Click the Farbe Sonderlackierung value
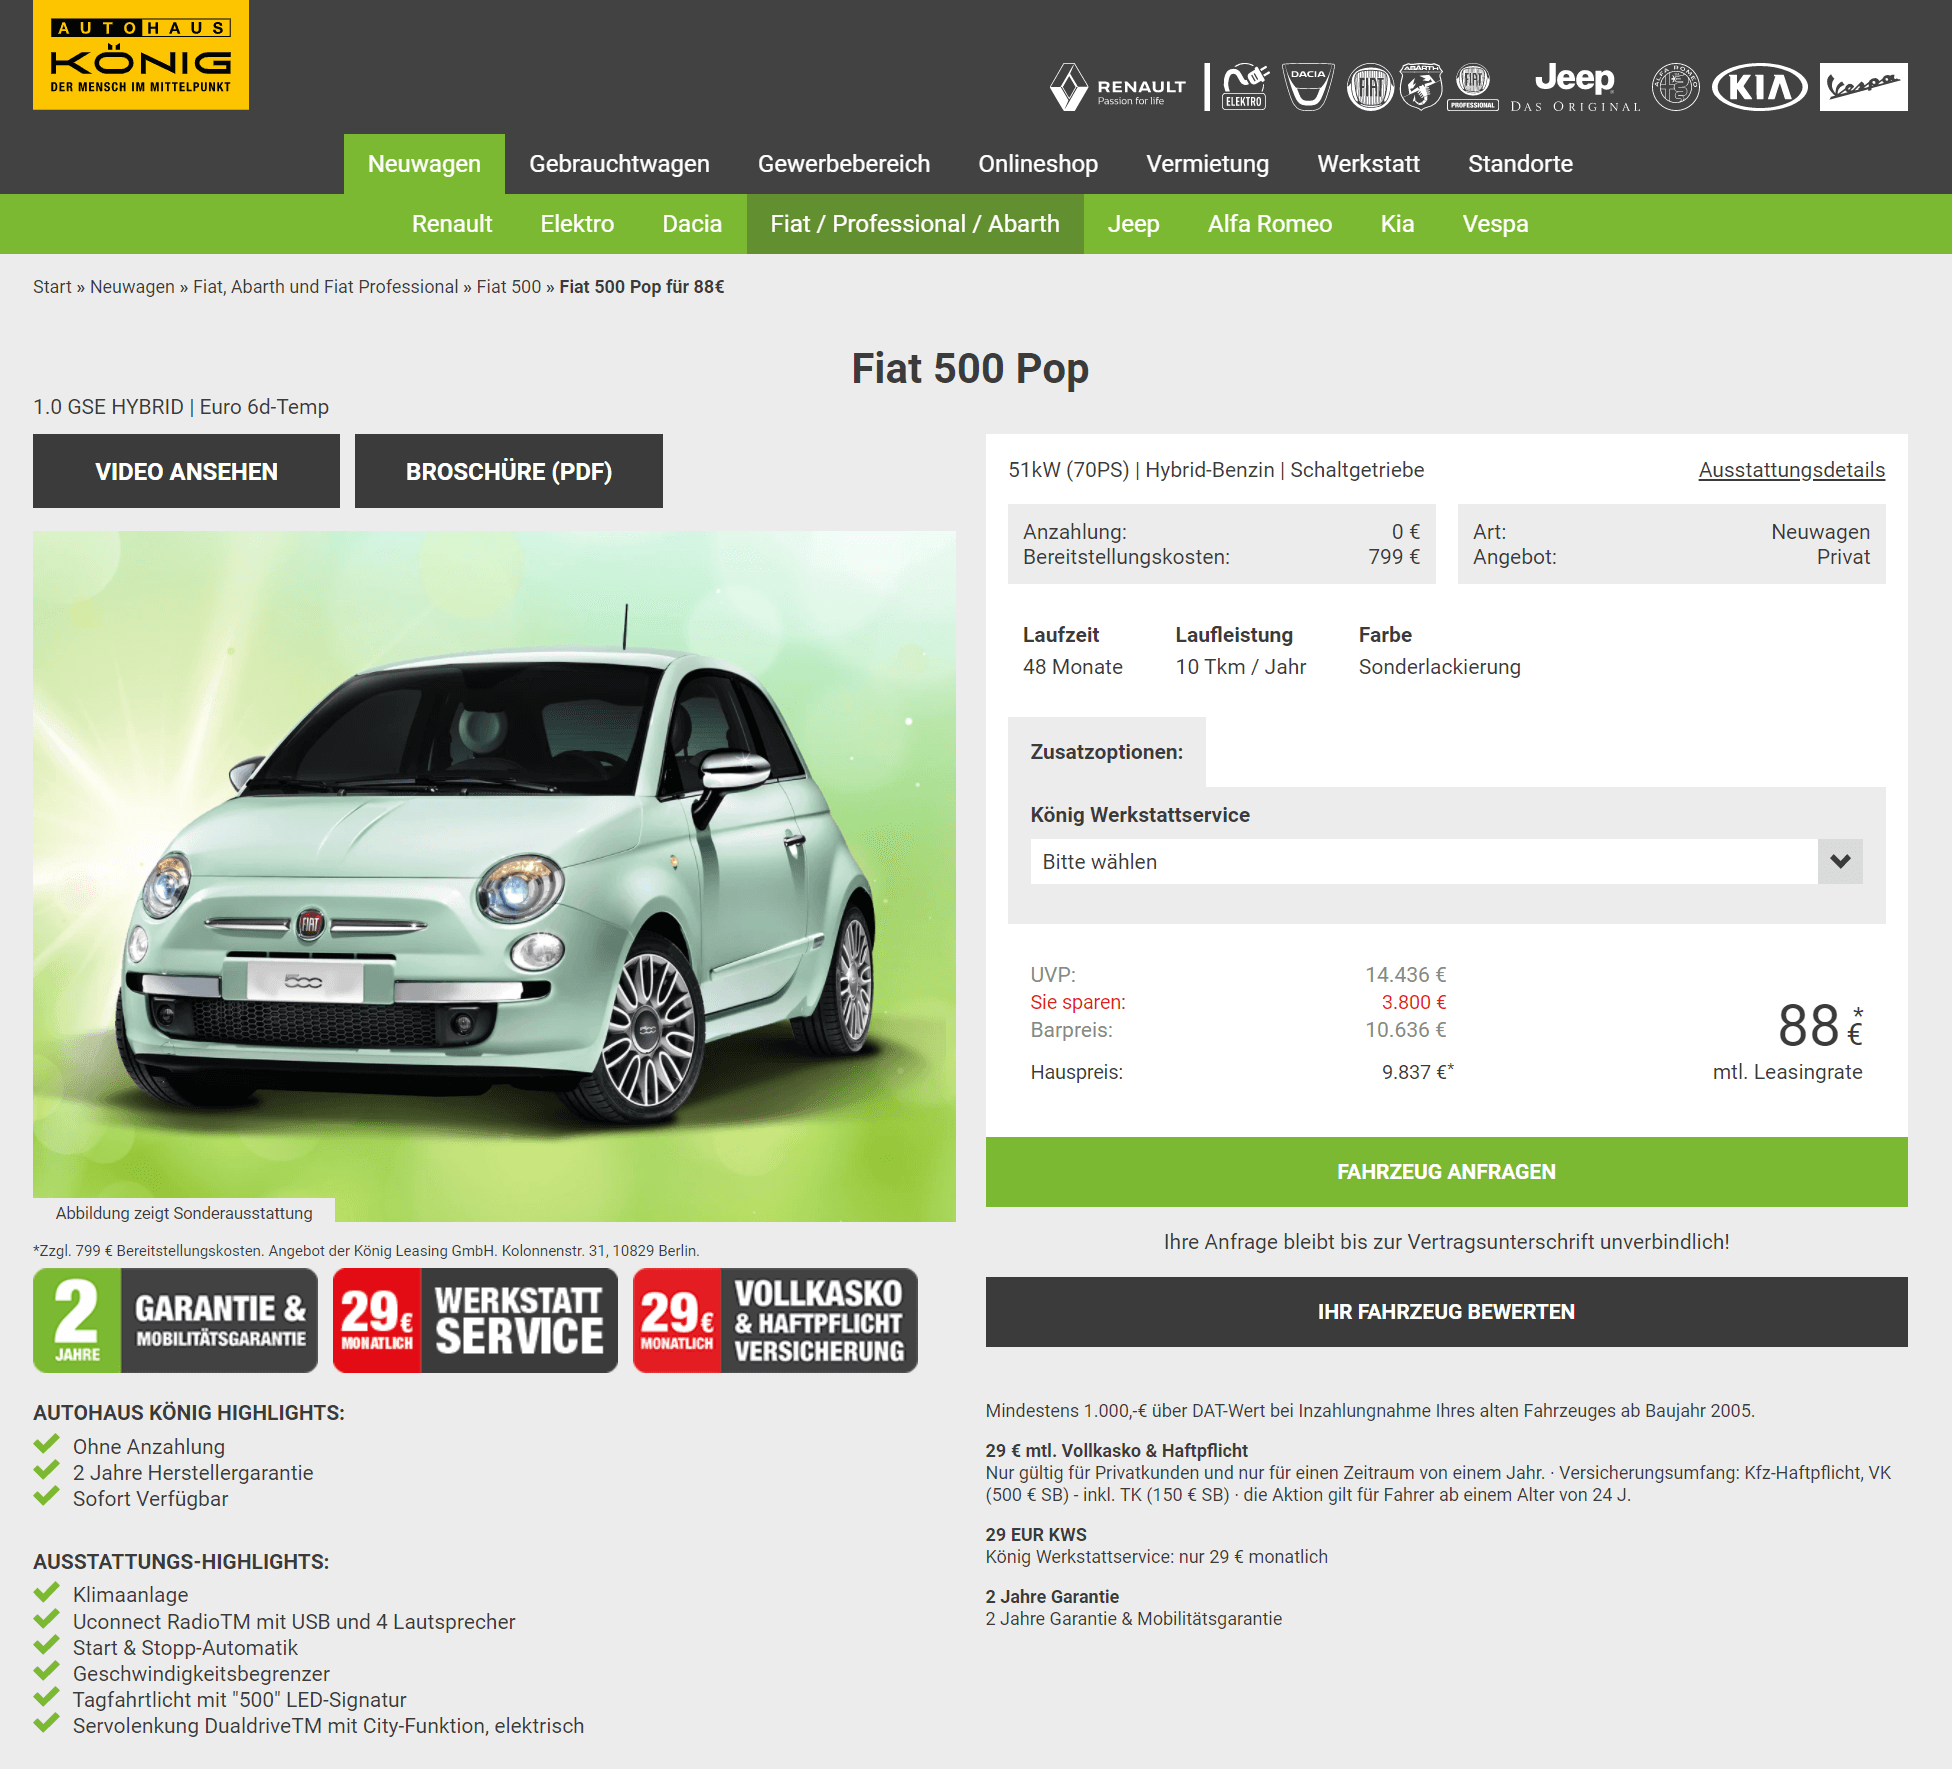Image resolution: width=1952 pixels, height=1769 pixels. (x=1439, y=667)
